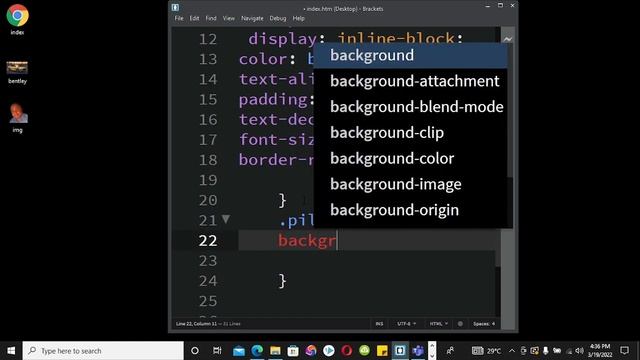This screenshot has width=640, height=360.
Task: Click the microphone icon in the system tray
Action: 545,351
